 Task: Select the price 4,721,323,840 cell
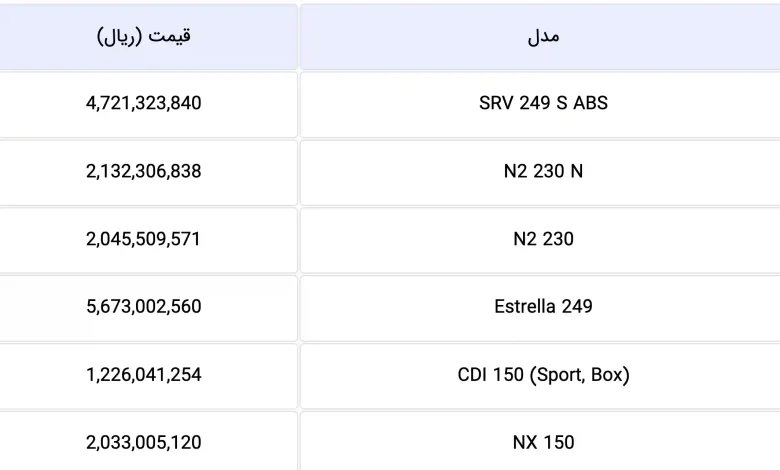[148, 104]
